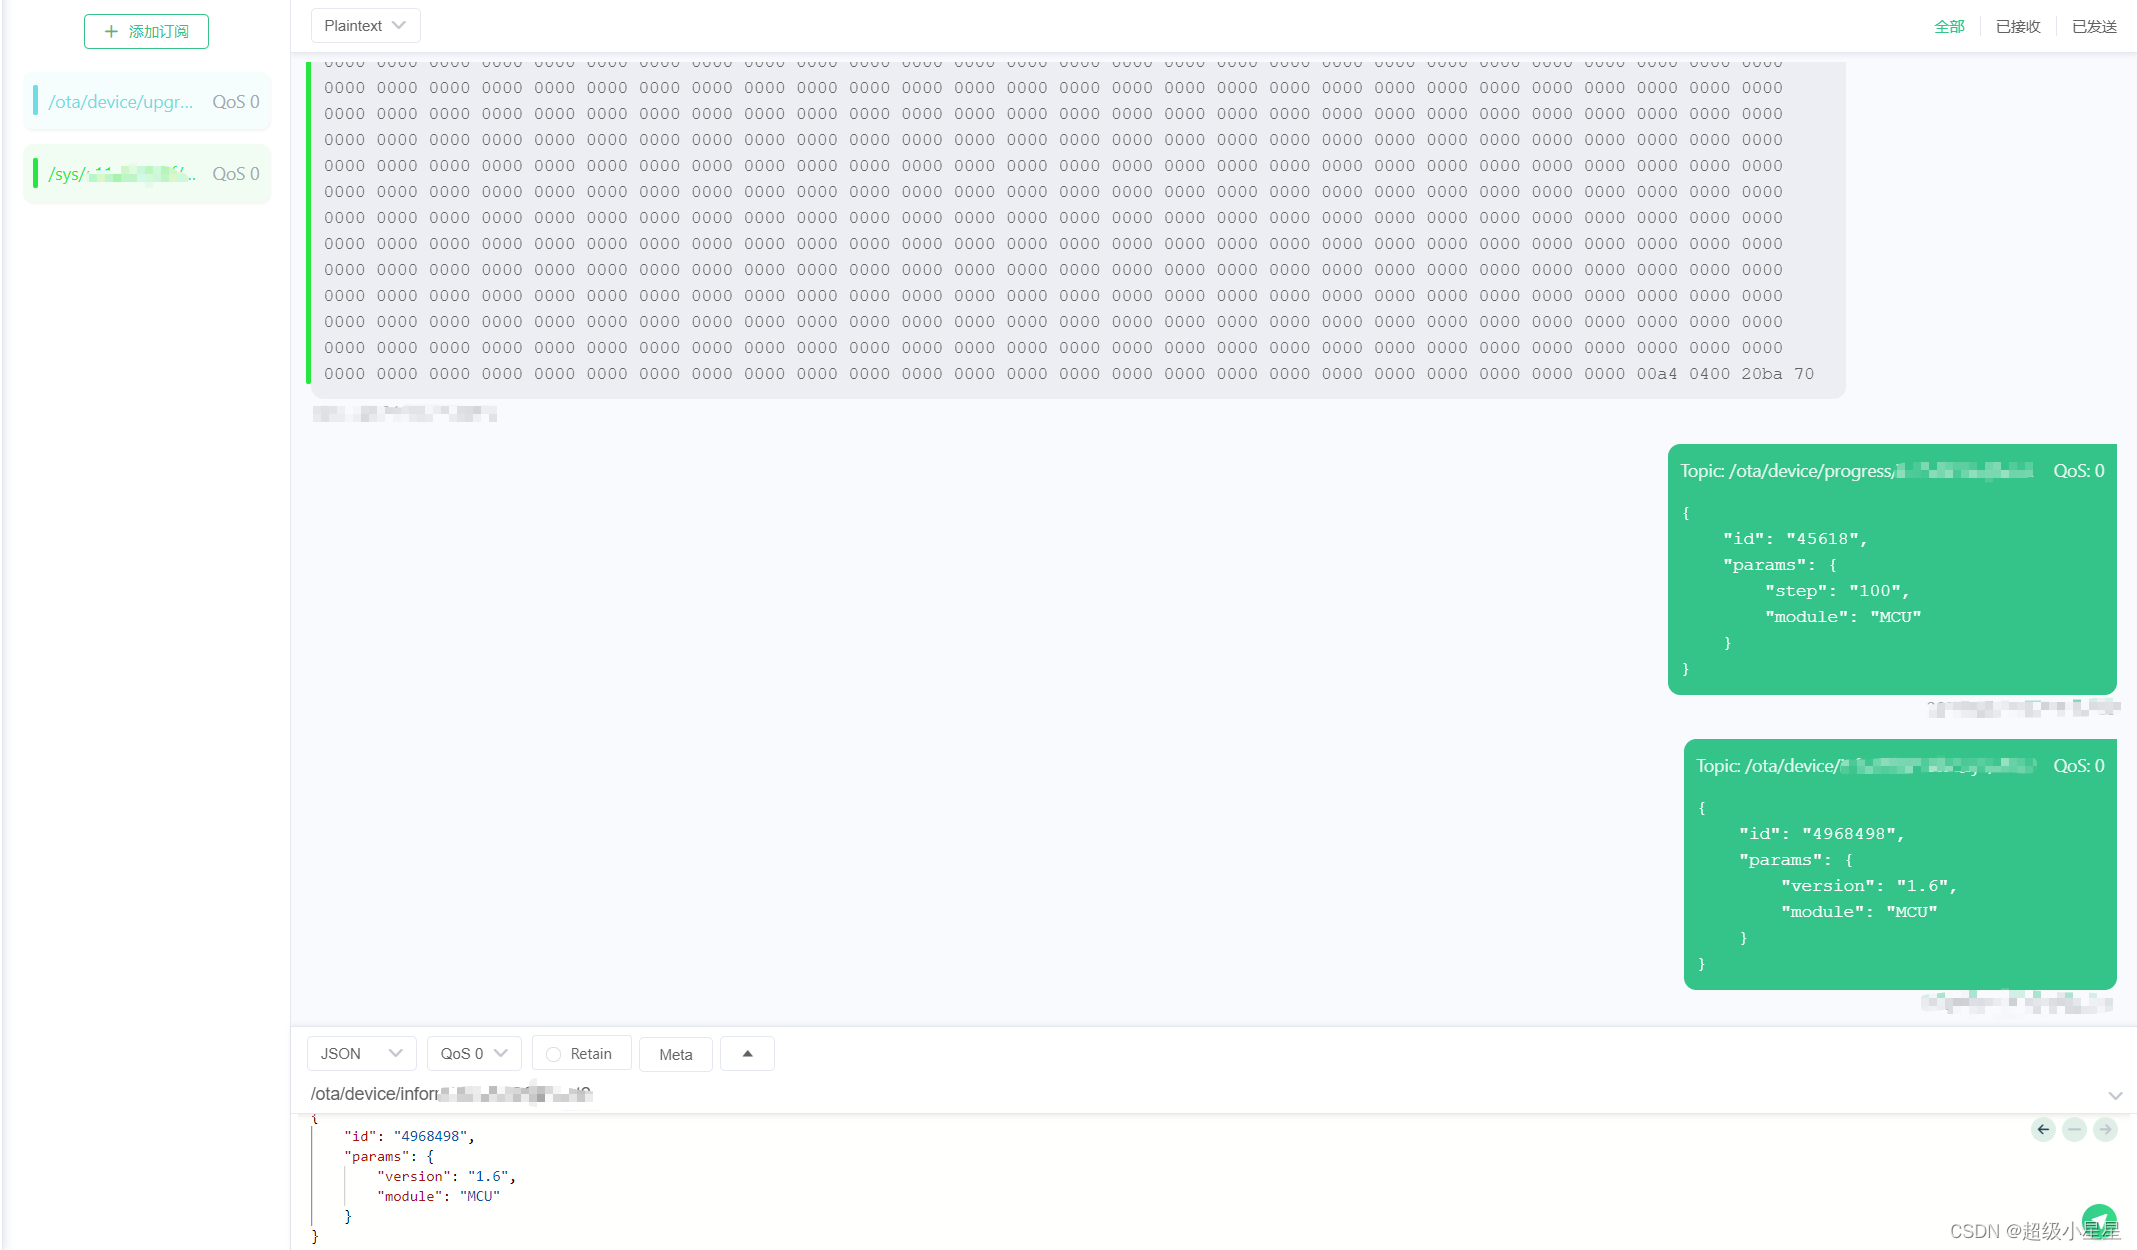Click the middle minus history icon
Viewport: 2137px width, 1250px height.
click(x=2074, y=1129)
